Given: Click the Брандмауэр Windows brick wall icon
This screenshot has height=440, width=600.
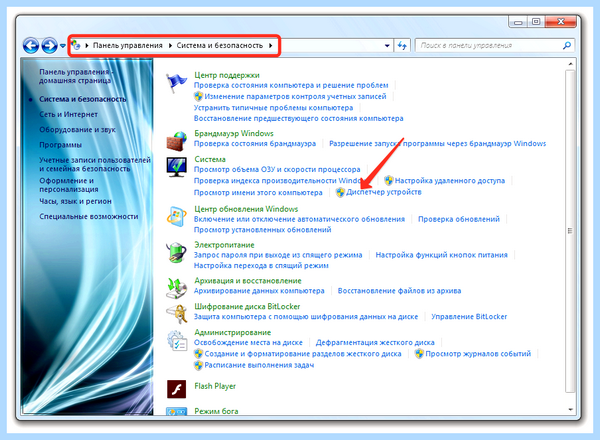Looking at the screenshot, I should pos(176,141).
